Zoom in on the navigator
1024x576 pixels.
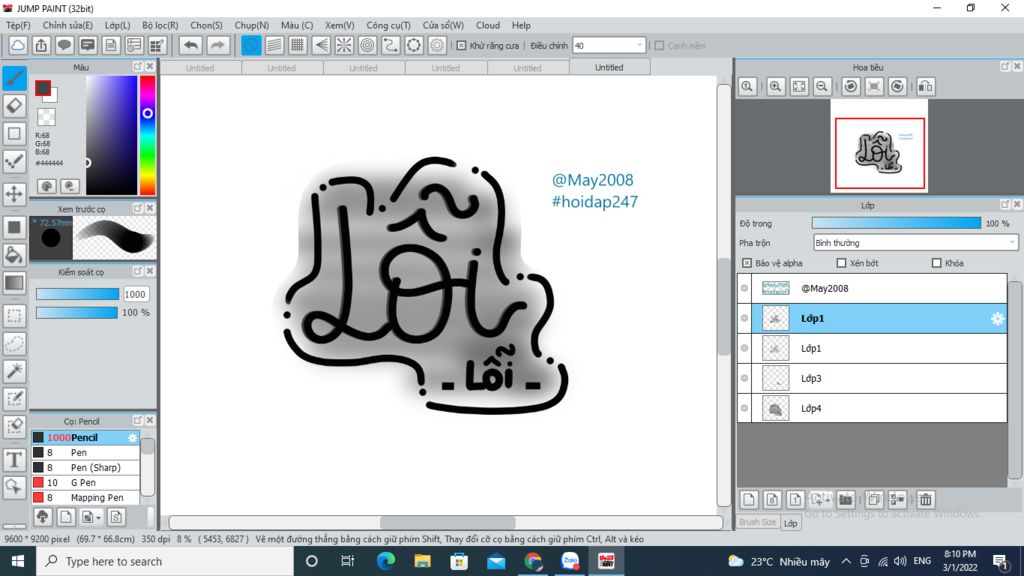[775, 86]
